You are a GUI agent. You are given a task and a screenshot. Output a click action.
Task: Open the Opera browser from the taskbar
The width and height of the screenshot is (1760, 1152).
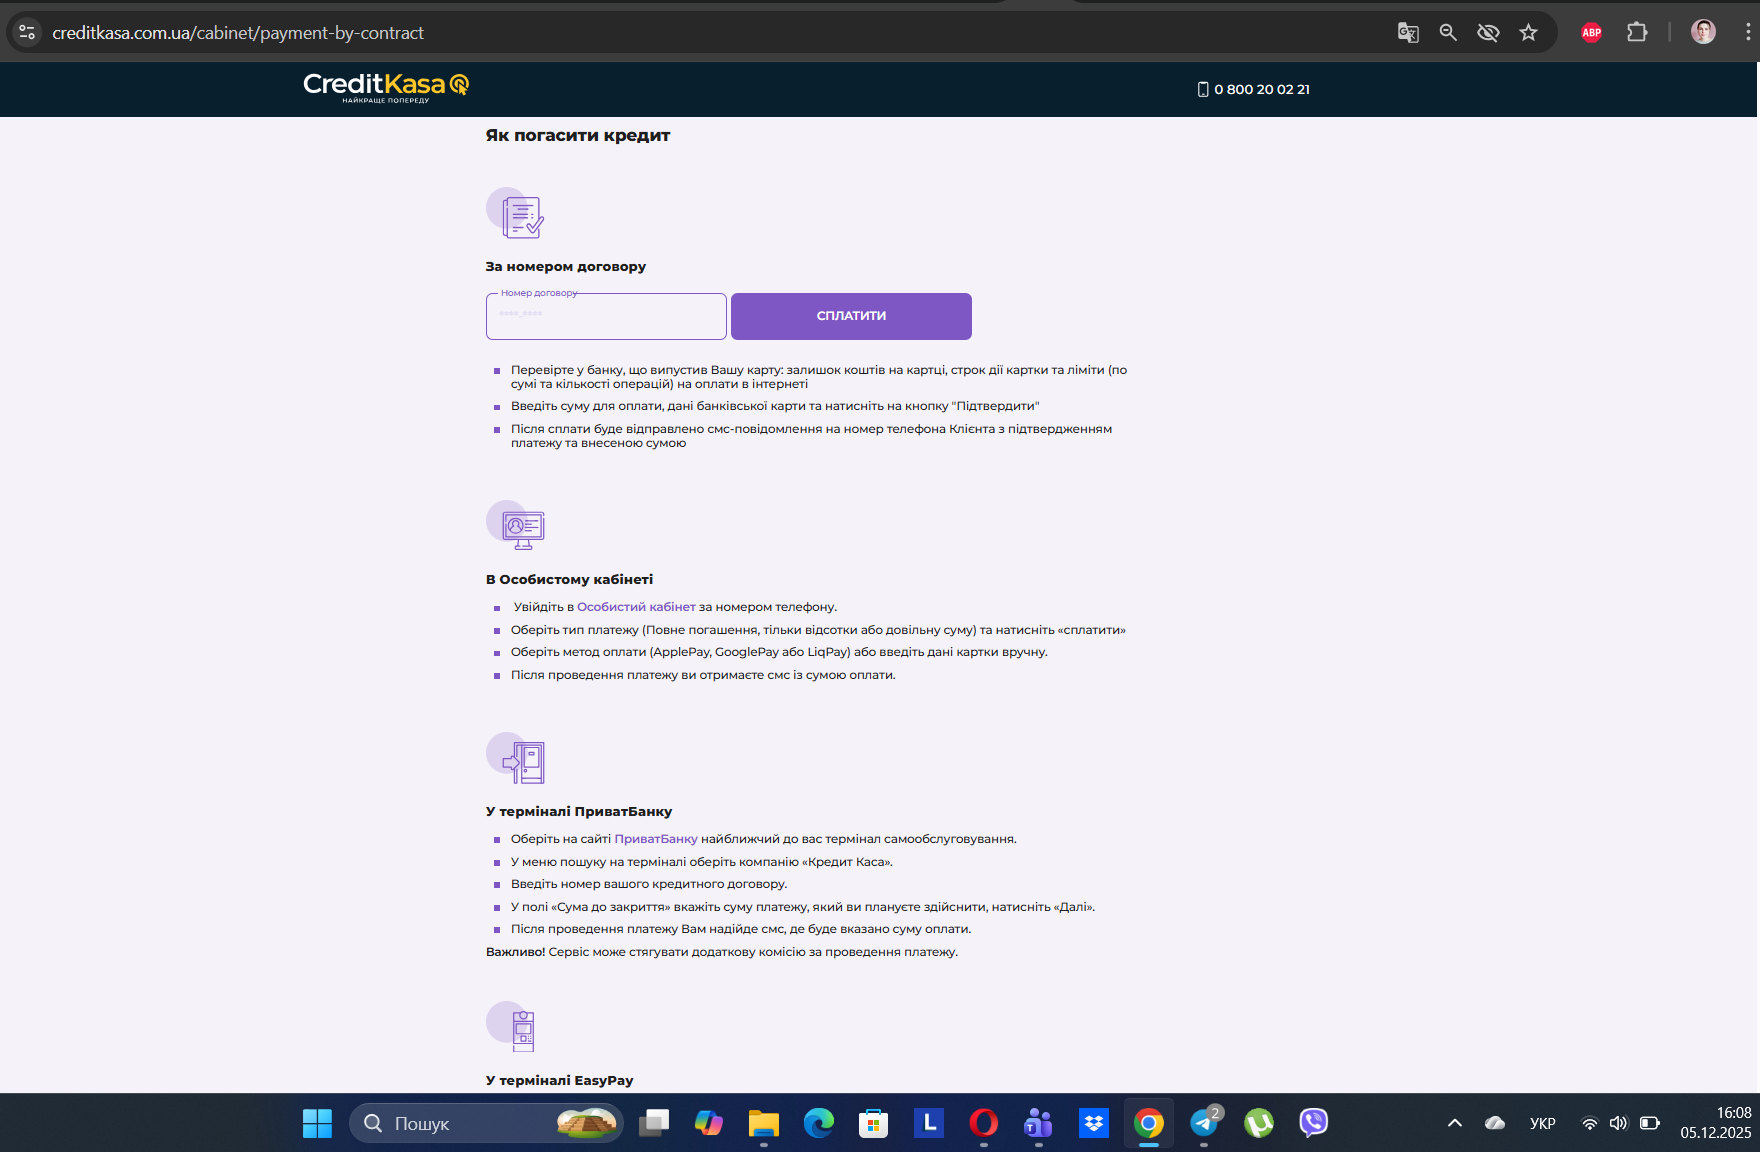(x=984, y=1123)
